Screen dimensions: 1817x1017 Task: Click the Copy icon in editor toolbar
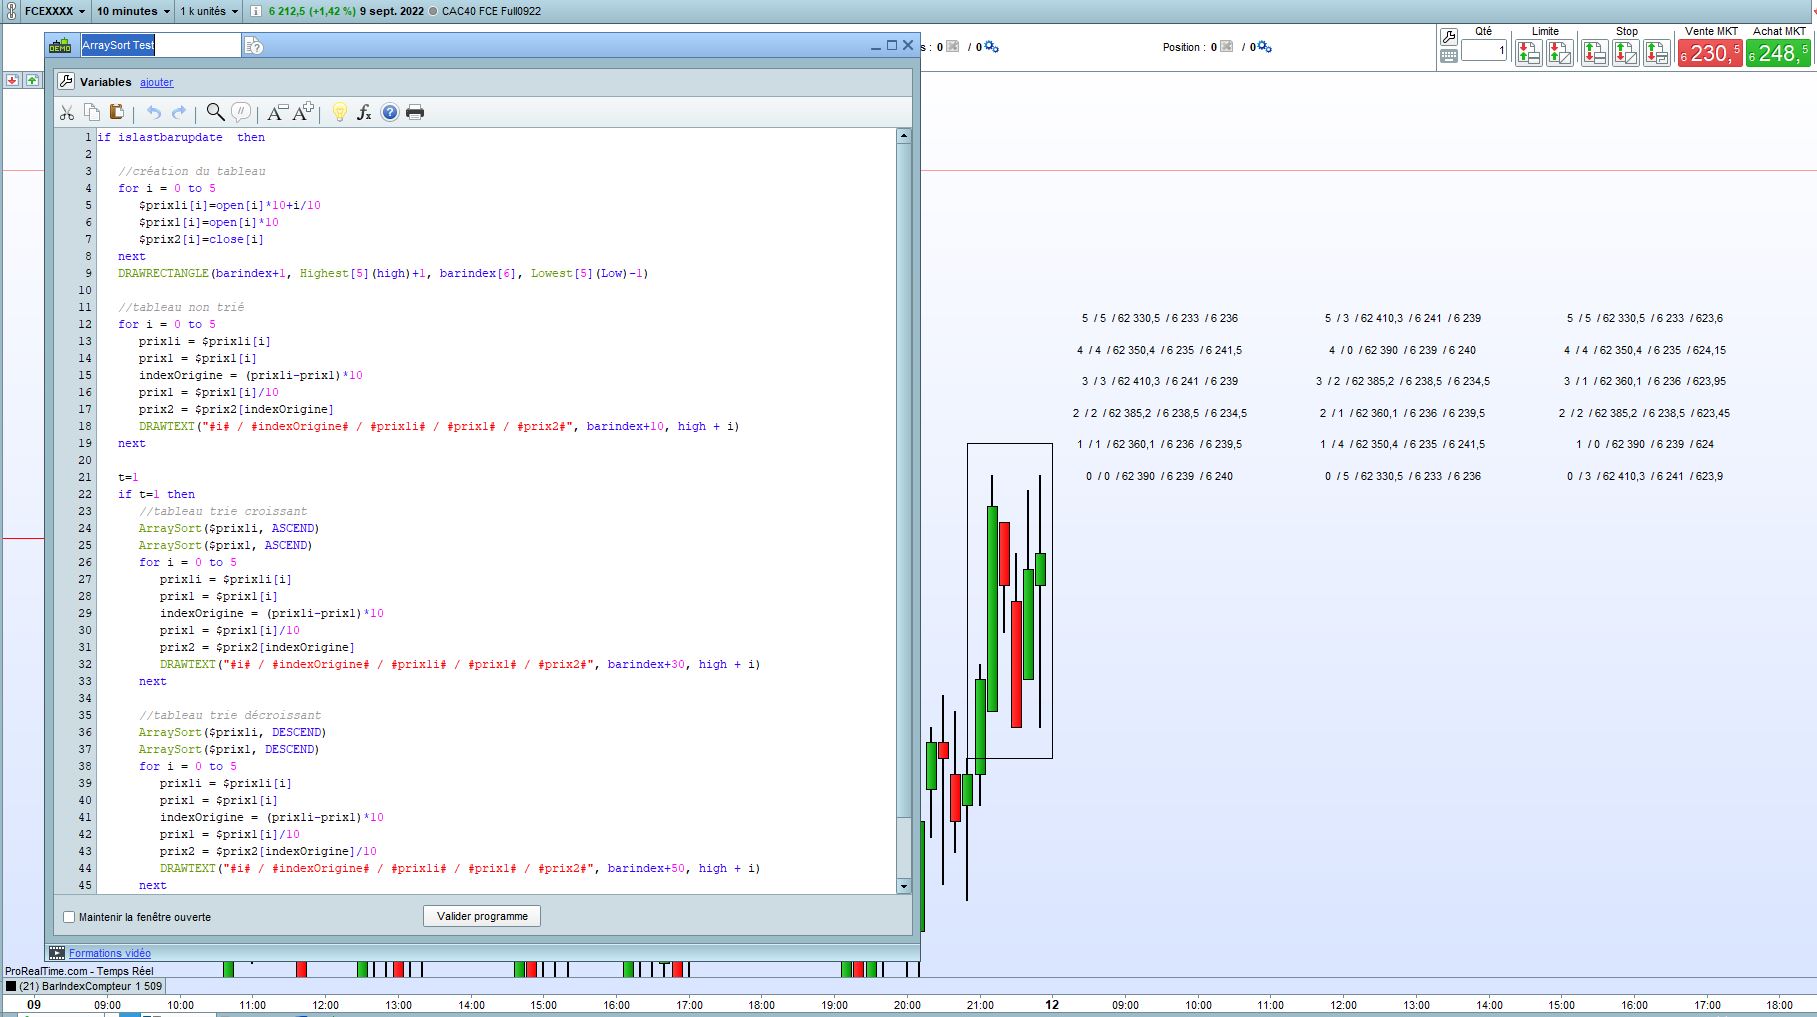point(92,113)
